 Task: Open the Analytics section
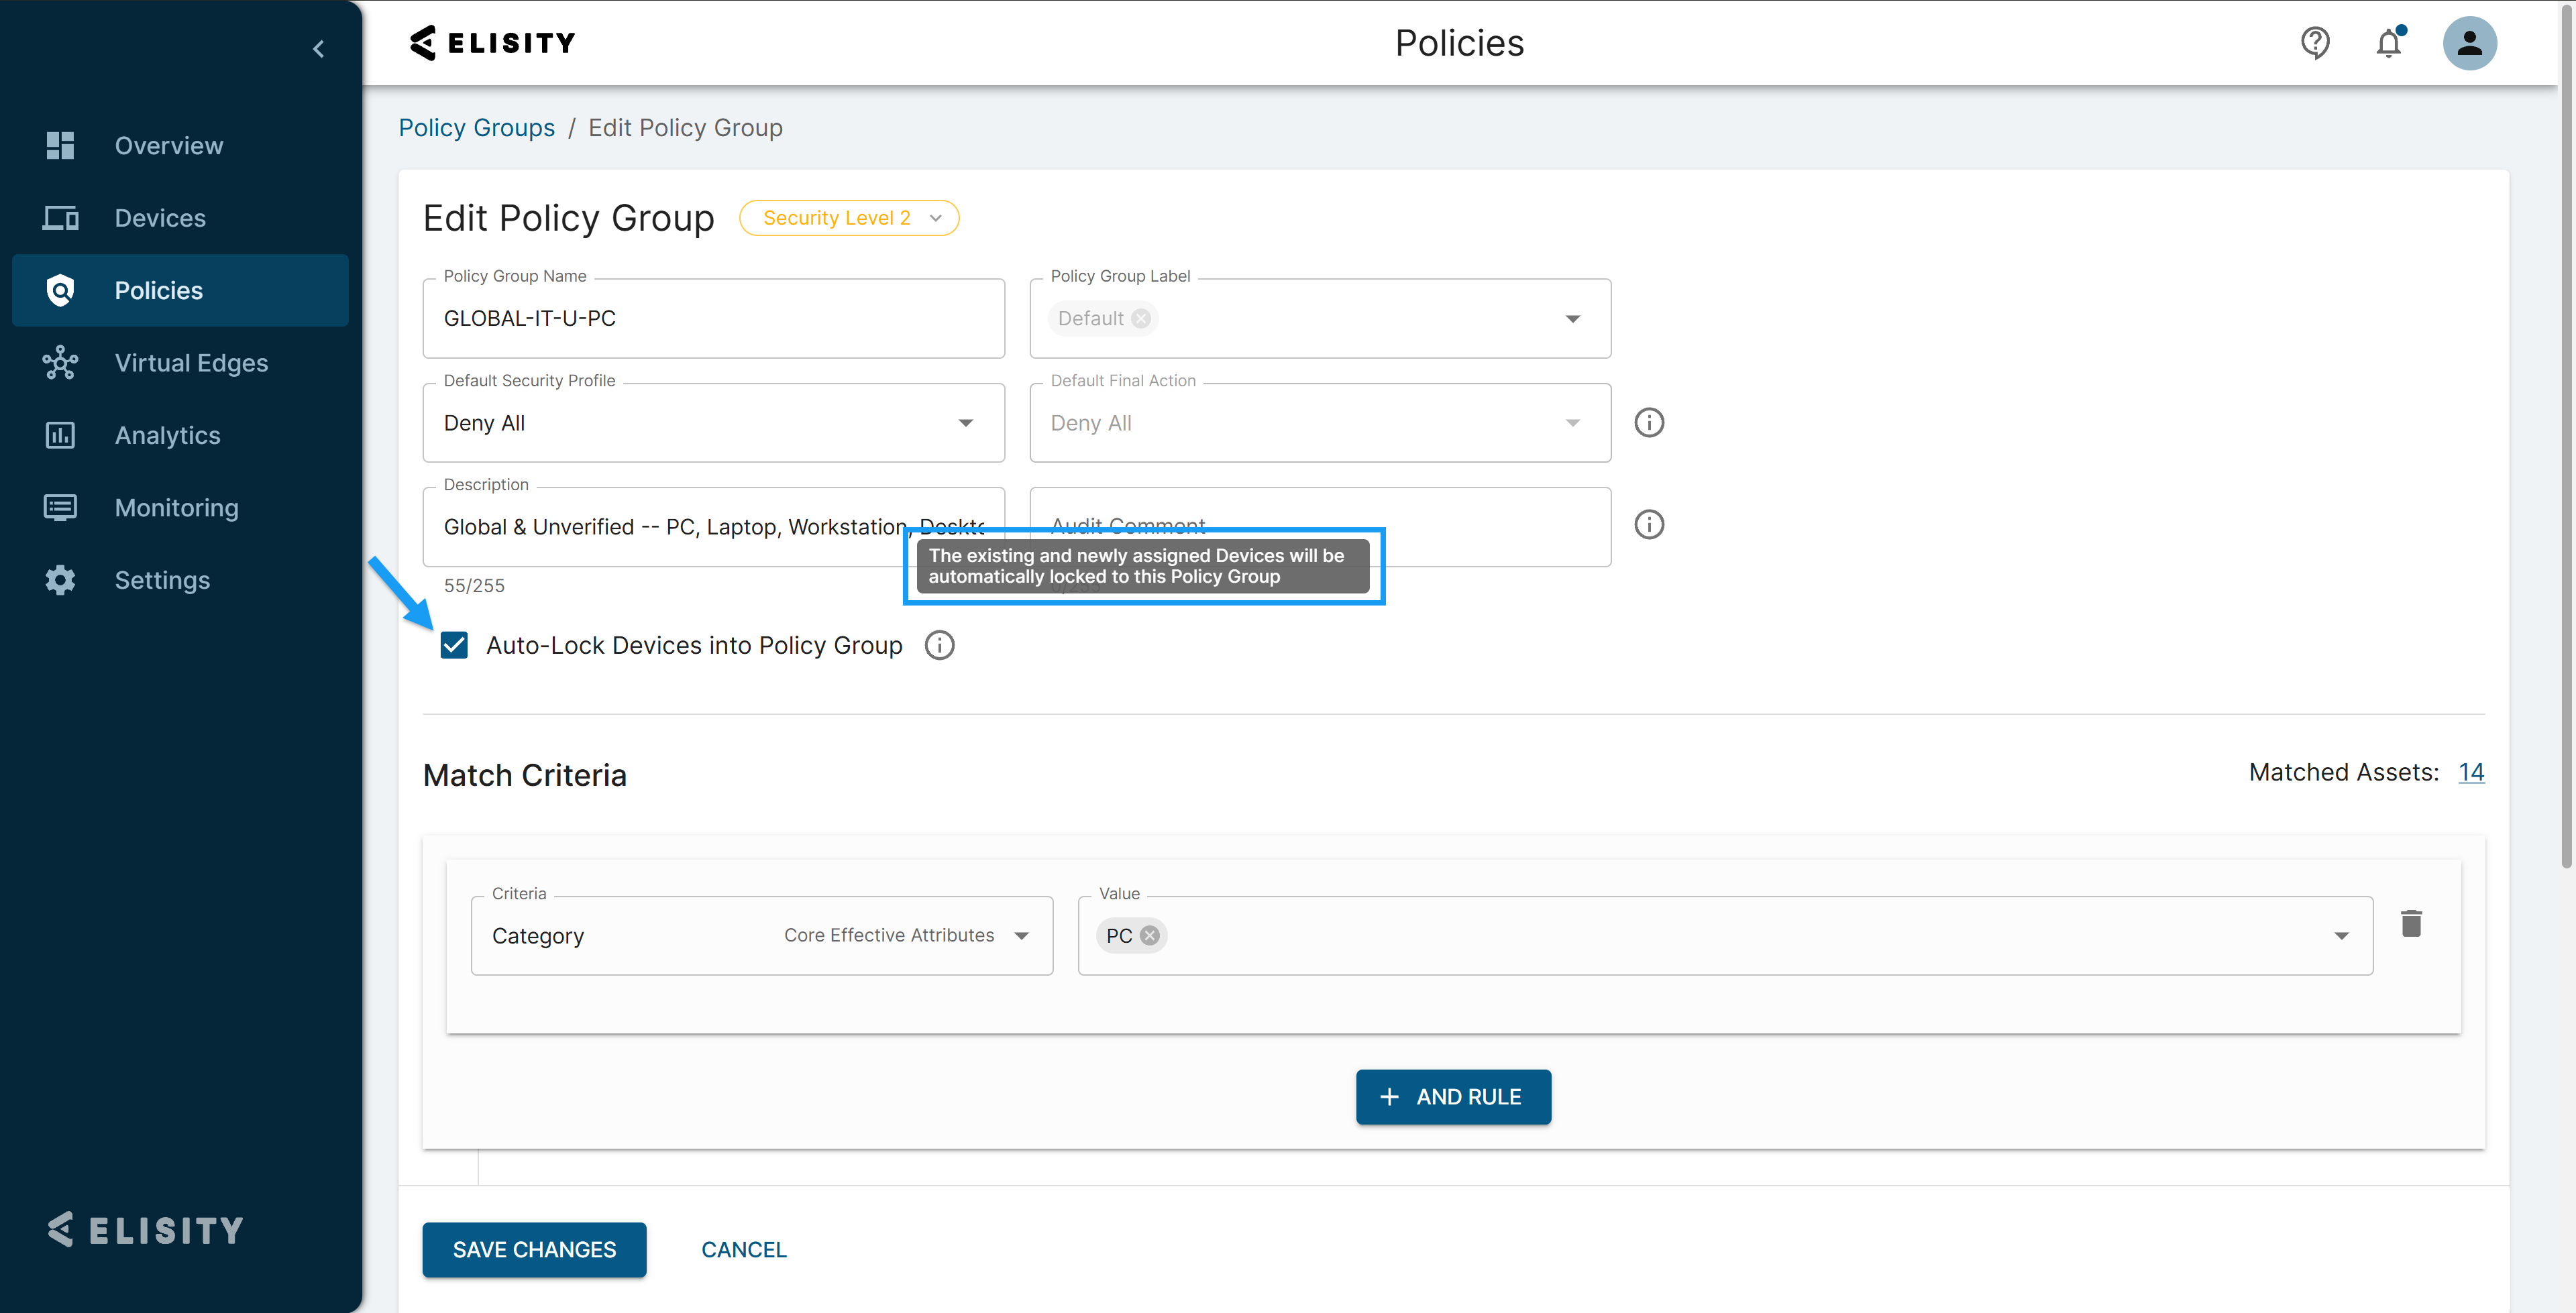pos(167,435)
